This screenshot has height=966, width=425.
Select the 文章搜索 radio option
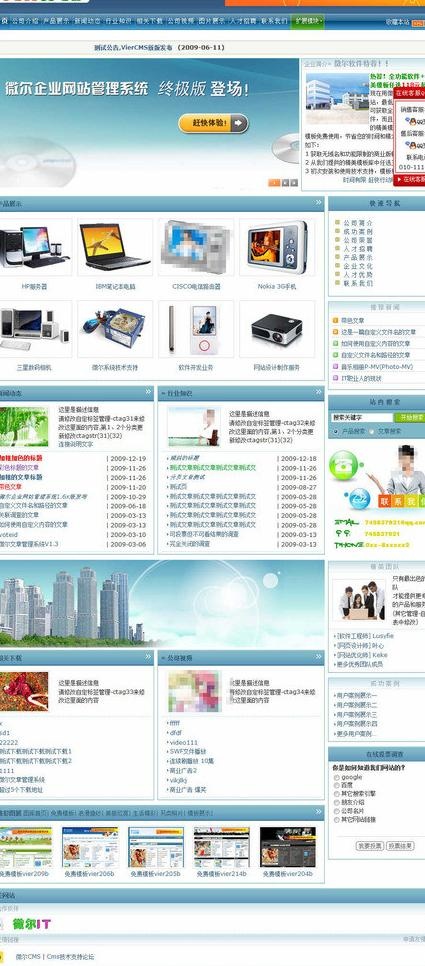(372, 431)
